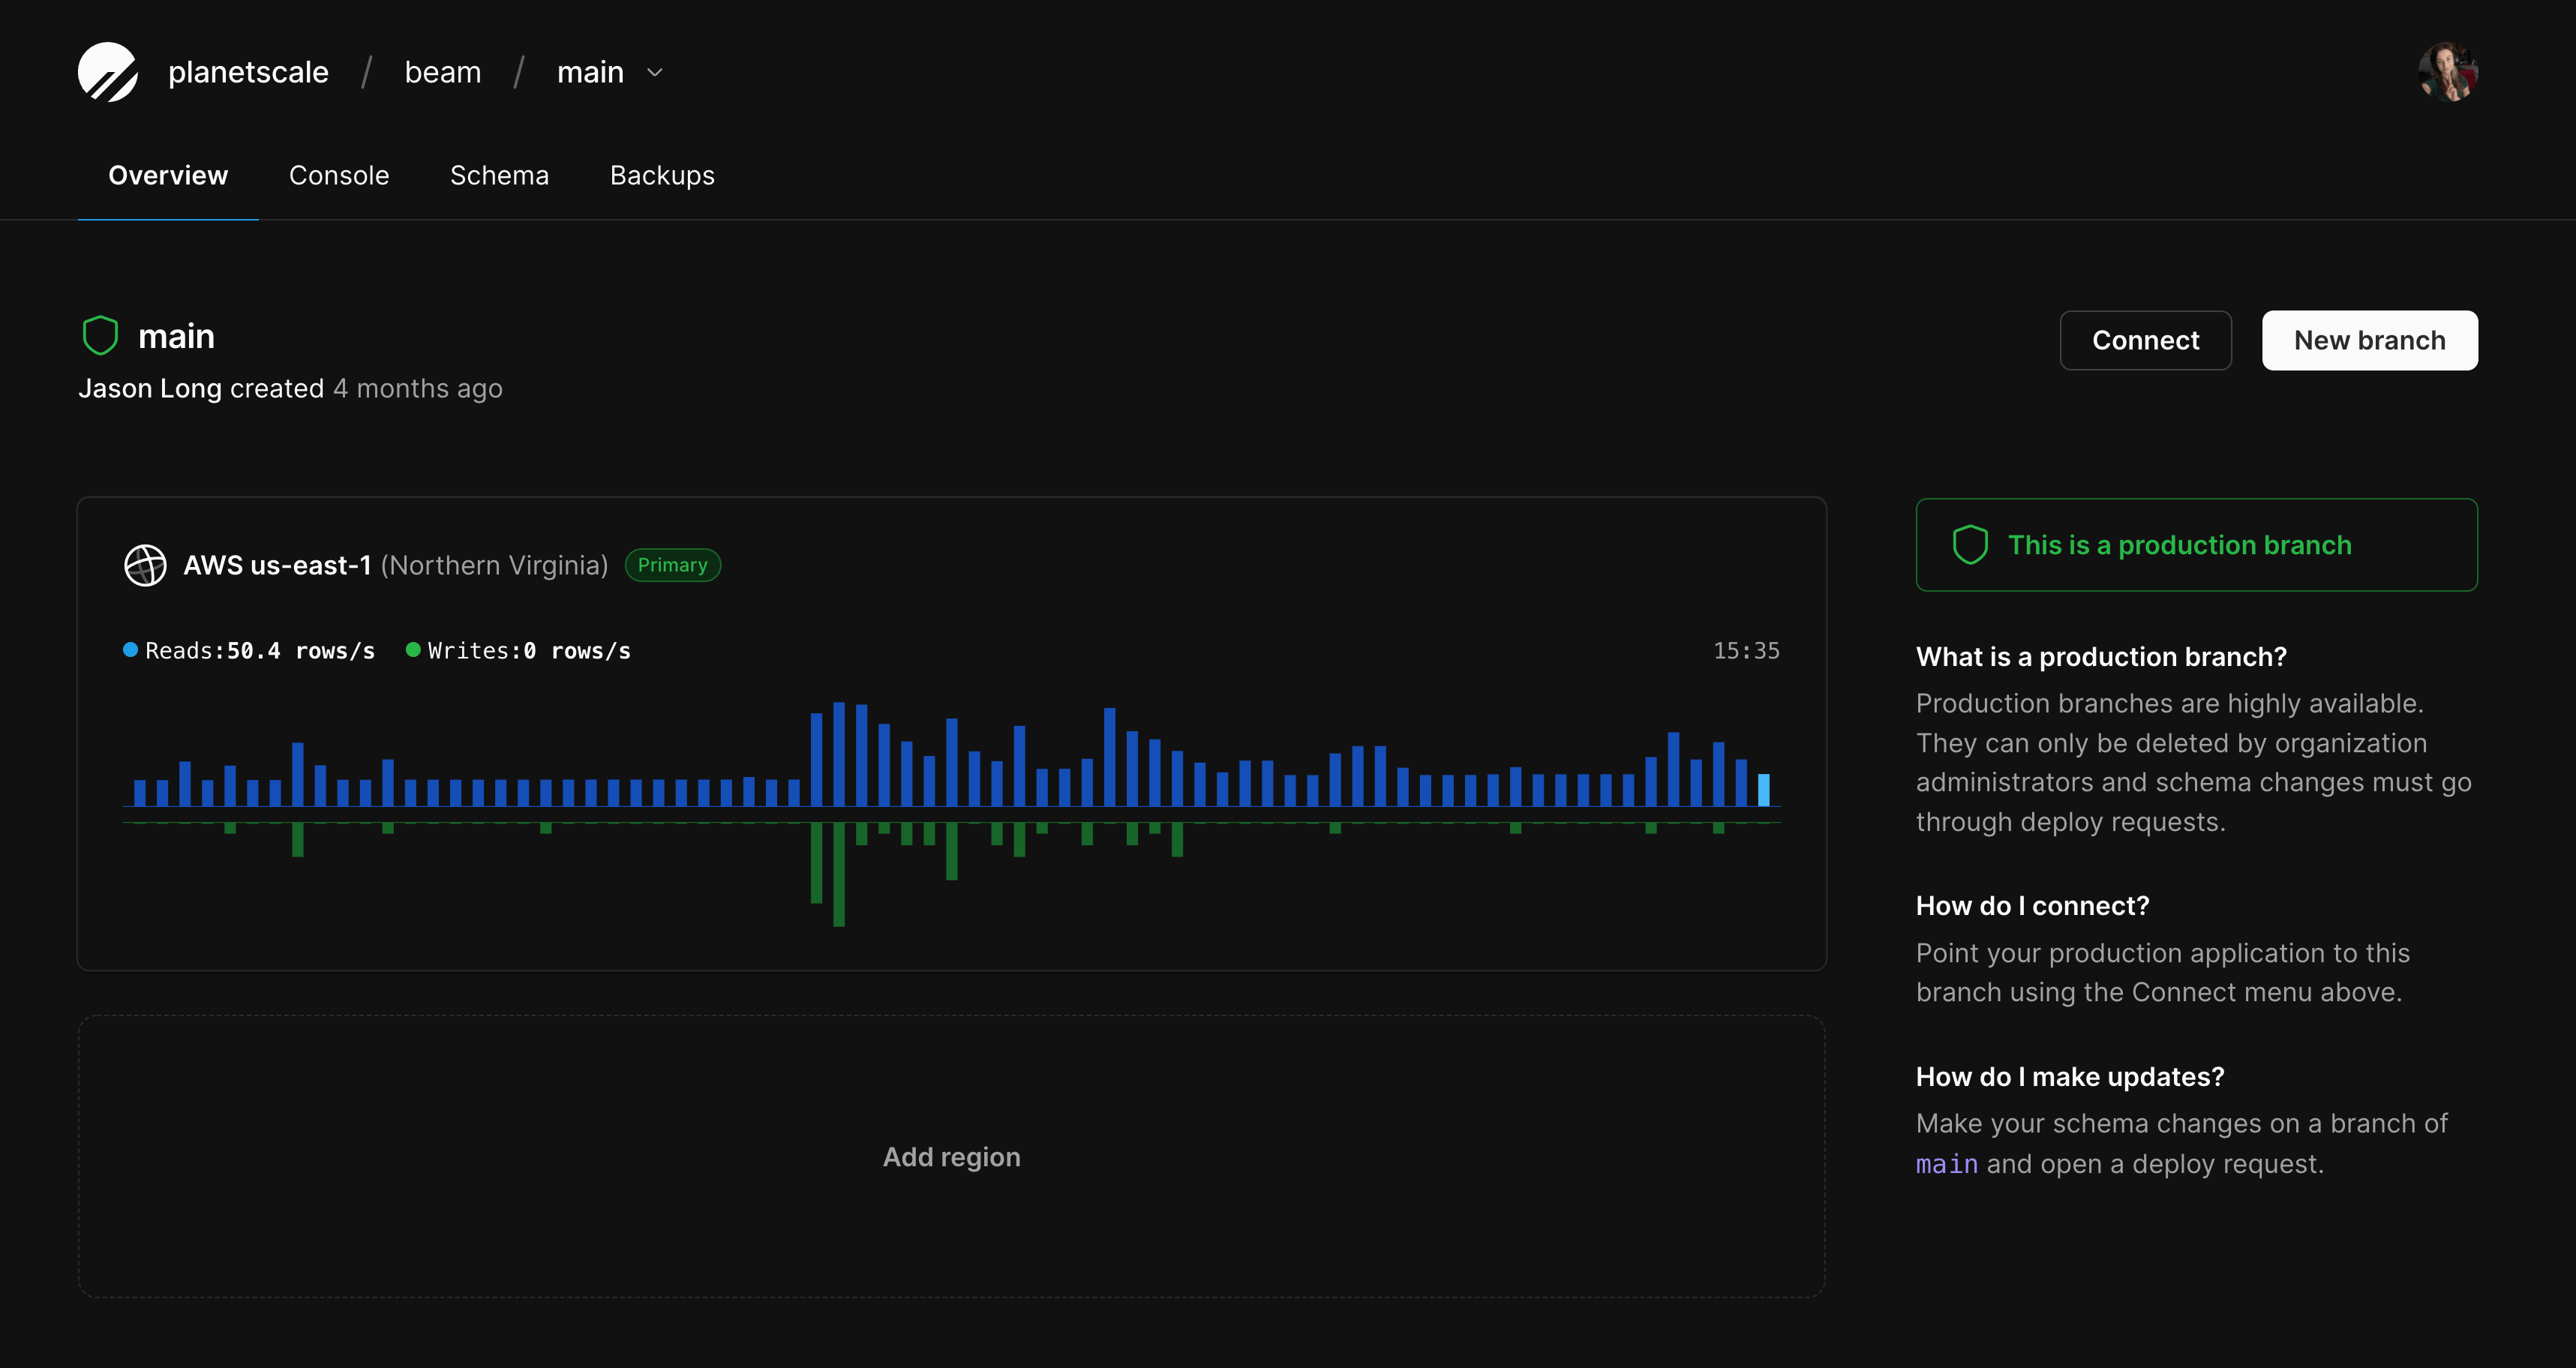Image resolution: width=2576 pixels, height=1368 pixels.
Task: Click 'Jason Long' creator name
Action: tap(150, 388)
